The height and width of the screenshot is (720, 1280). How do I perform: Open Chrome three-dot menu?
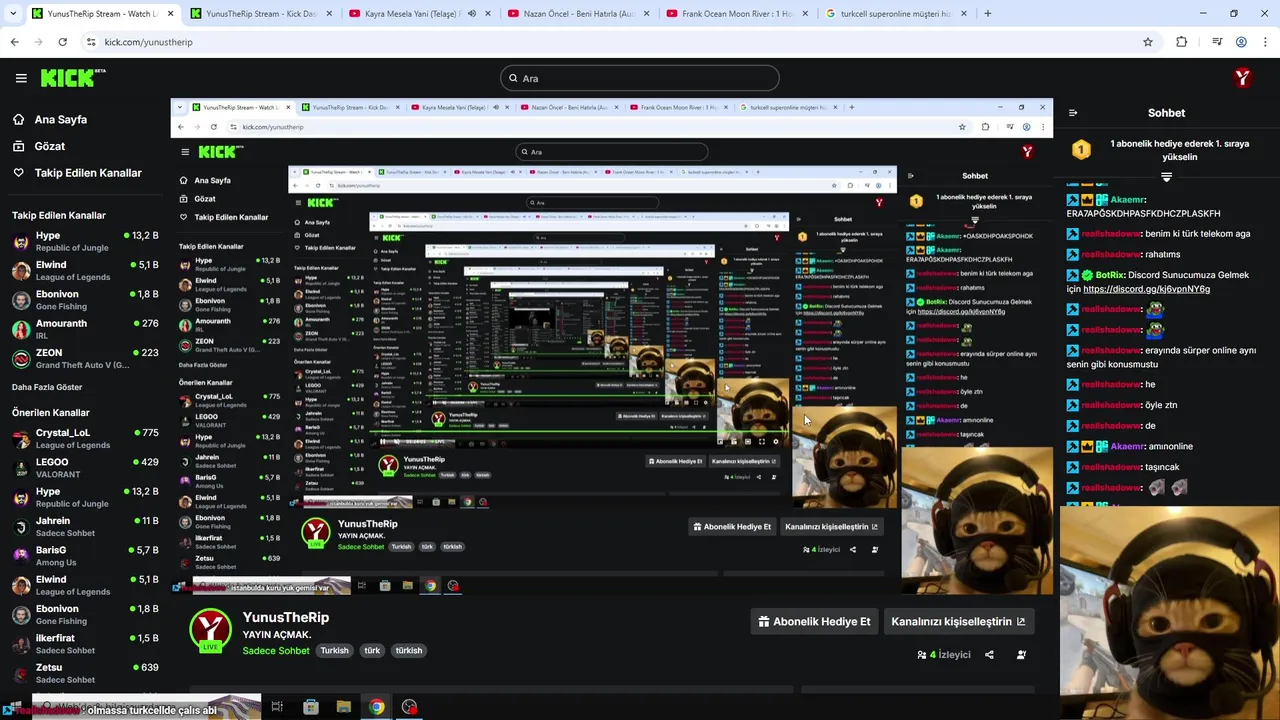[x=1265, y=42]
